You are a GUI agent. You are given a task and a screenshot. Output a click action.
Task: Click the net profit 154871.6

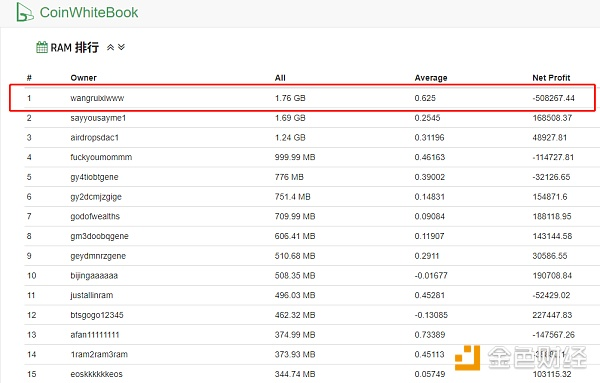tap(550, 197)
